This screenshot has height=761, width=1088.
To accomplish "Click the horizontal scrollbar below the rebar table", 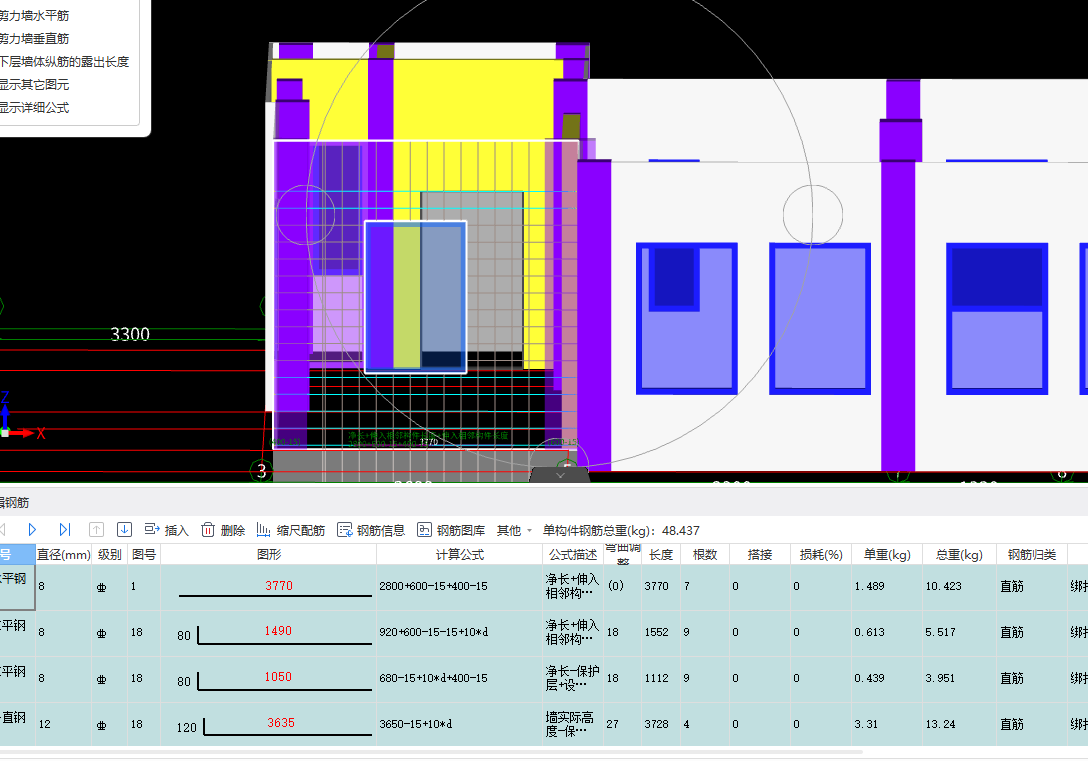I will pos(430,751).
